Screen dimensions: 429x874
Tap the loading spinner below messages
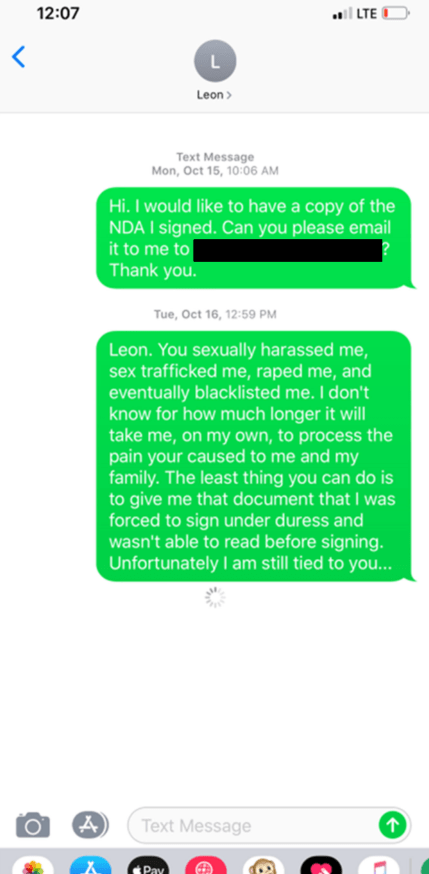coord(214,597)
